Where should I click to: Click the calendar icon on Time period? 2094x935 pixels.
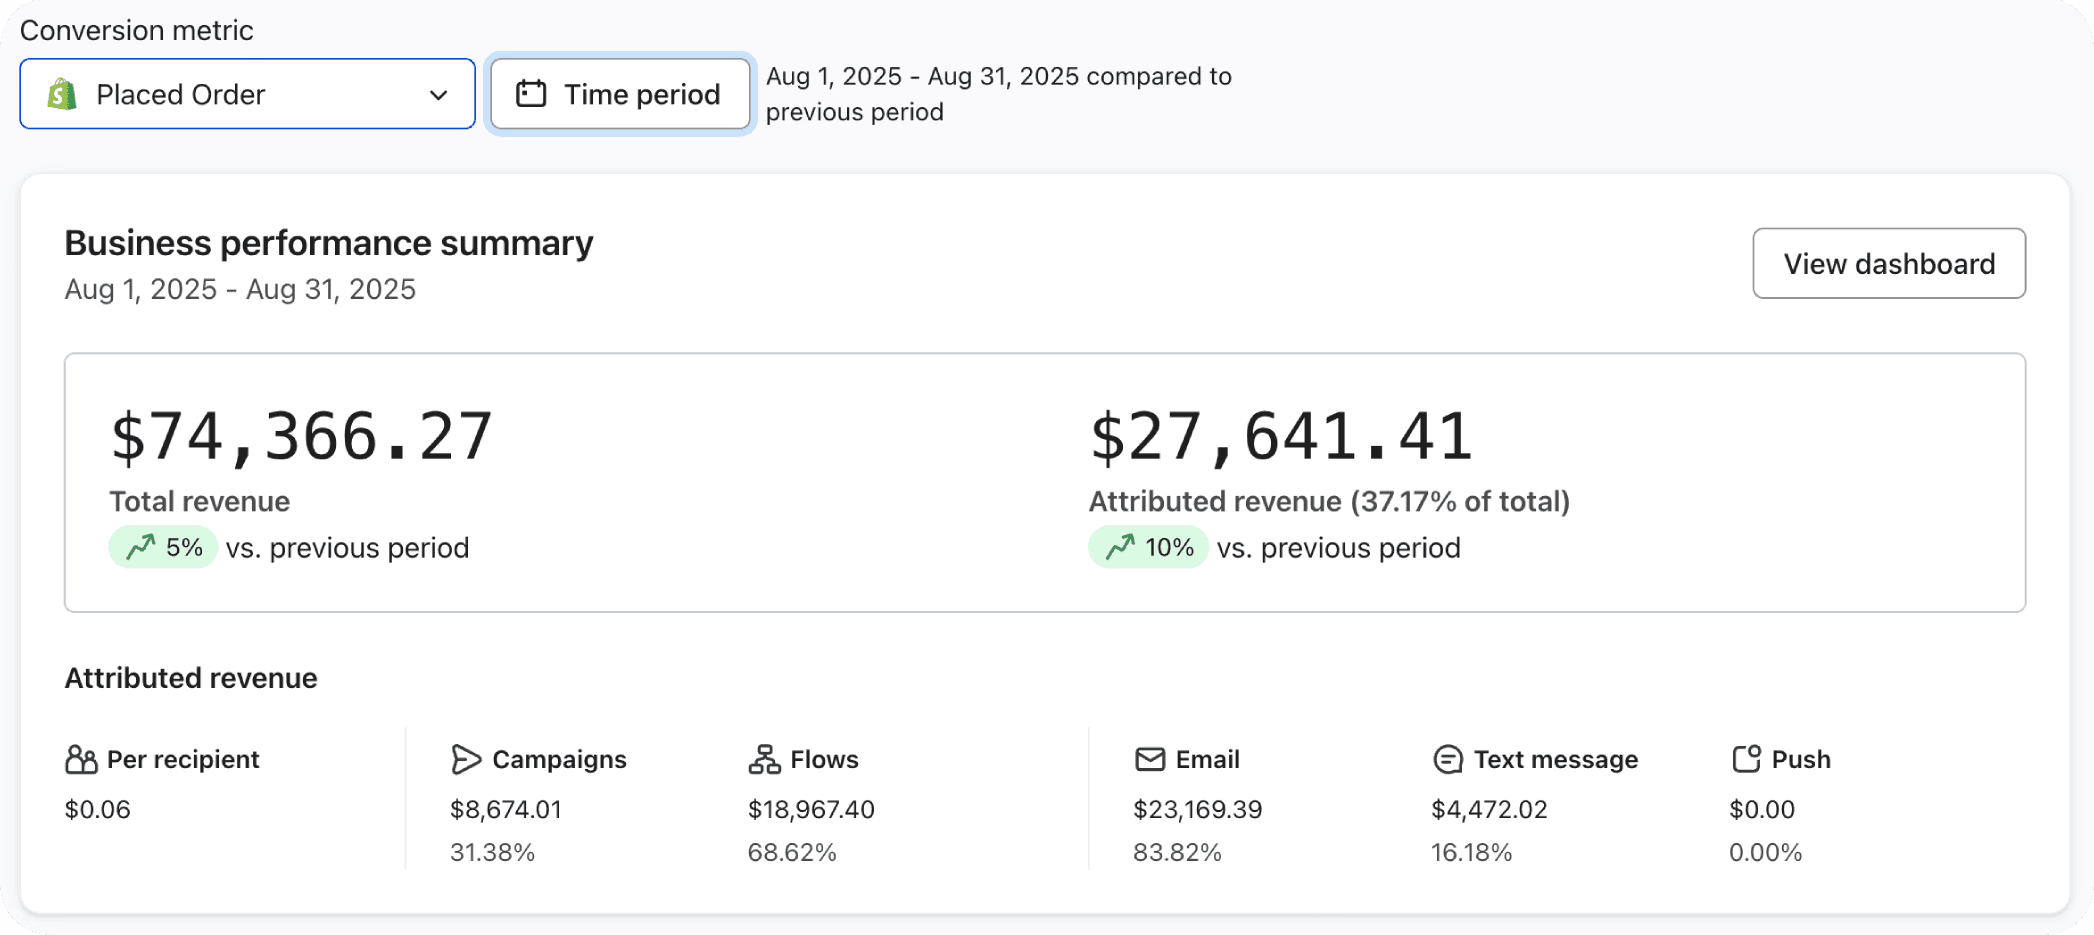click(x=531, y=94)
